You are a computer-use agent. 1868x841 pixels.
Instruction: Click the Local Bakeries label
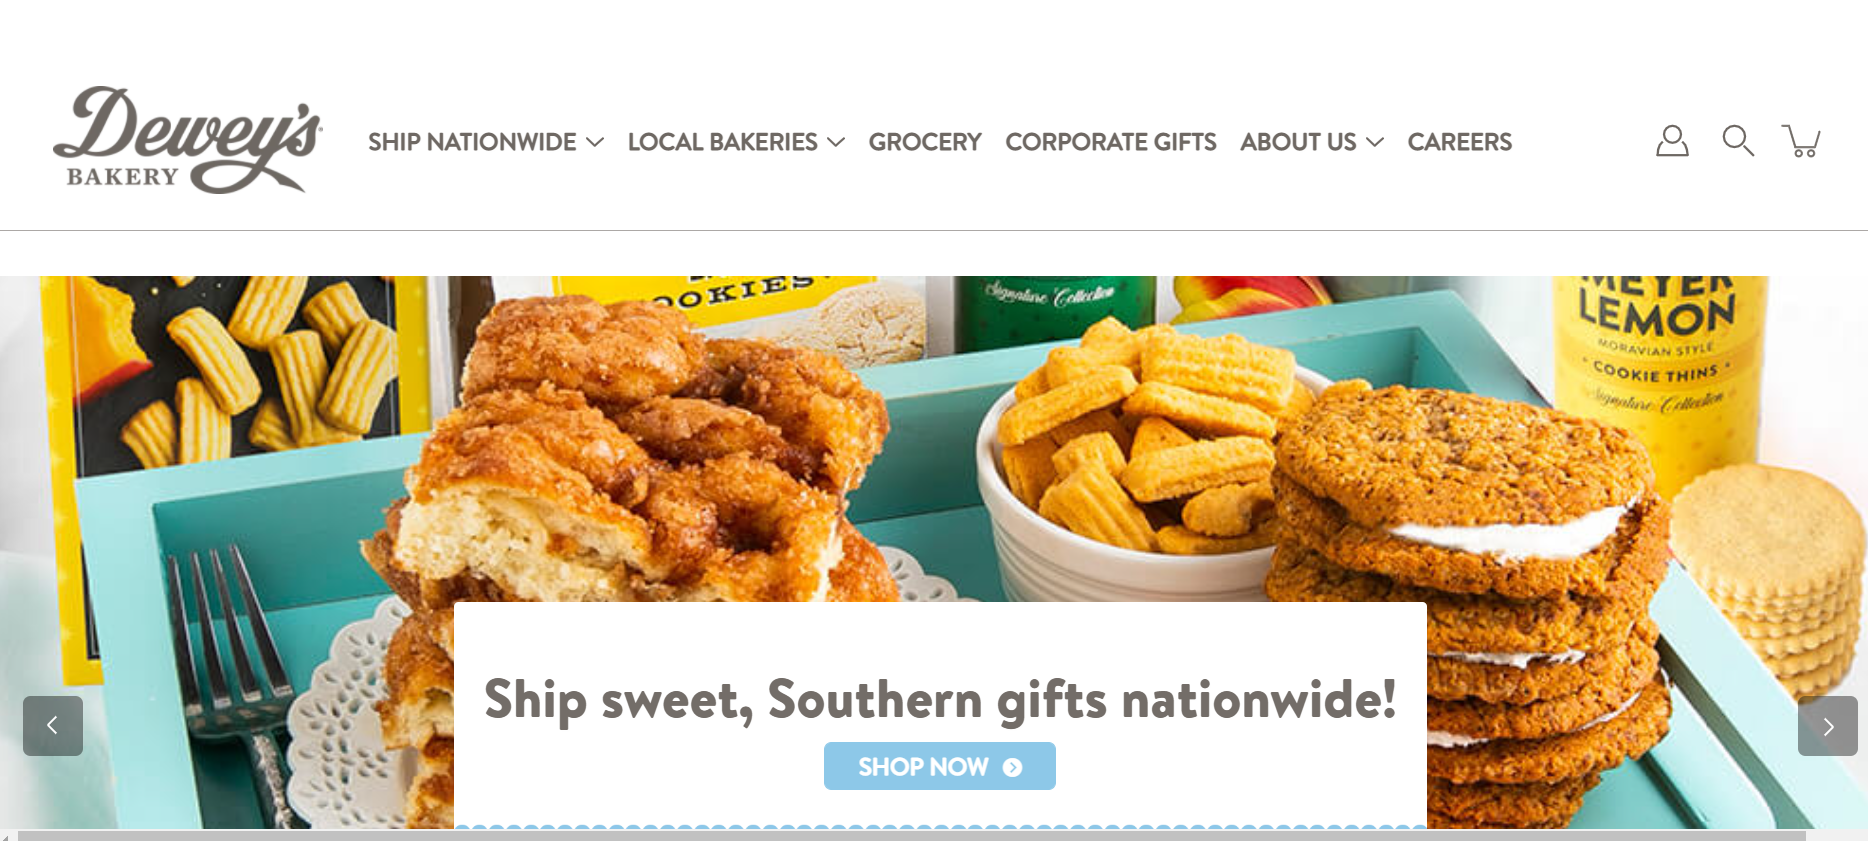point(723,142)
